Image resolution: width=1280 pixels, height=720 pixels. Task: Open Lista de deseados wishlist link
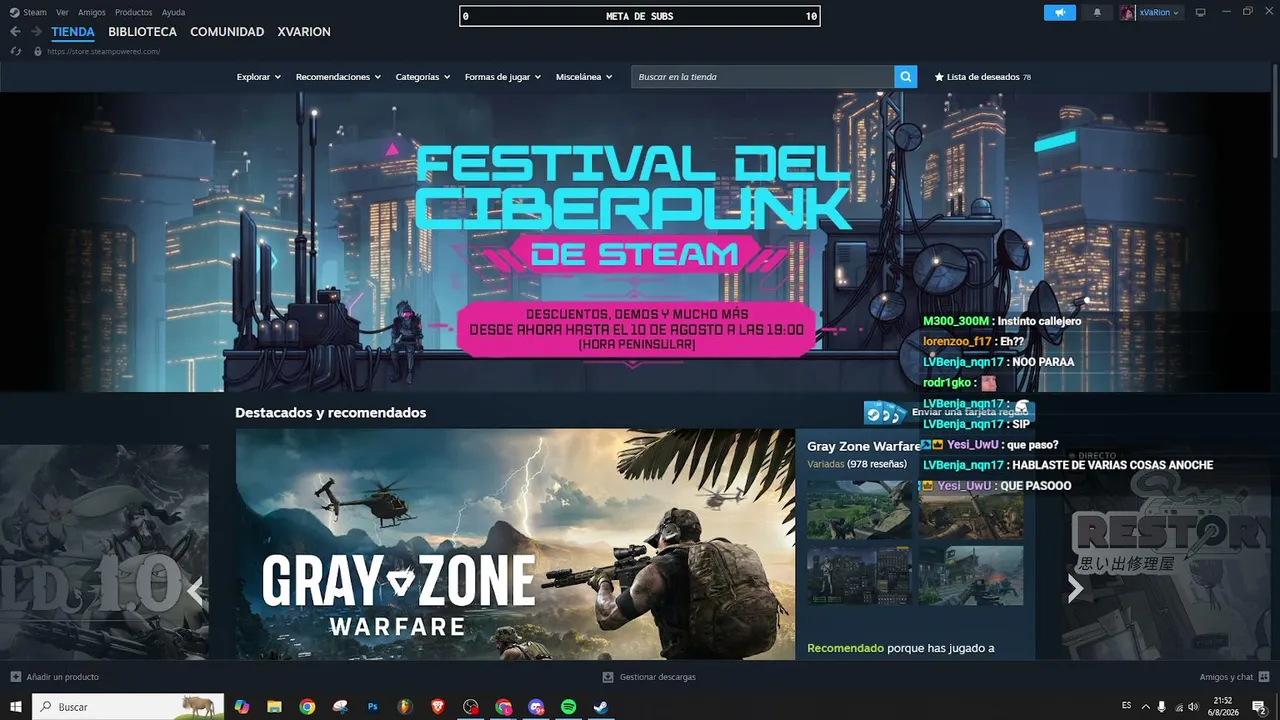tap(983, 77)
